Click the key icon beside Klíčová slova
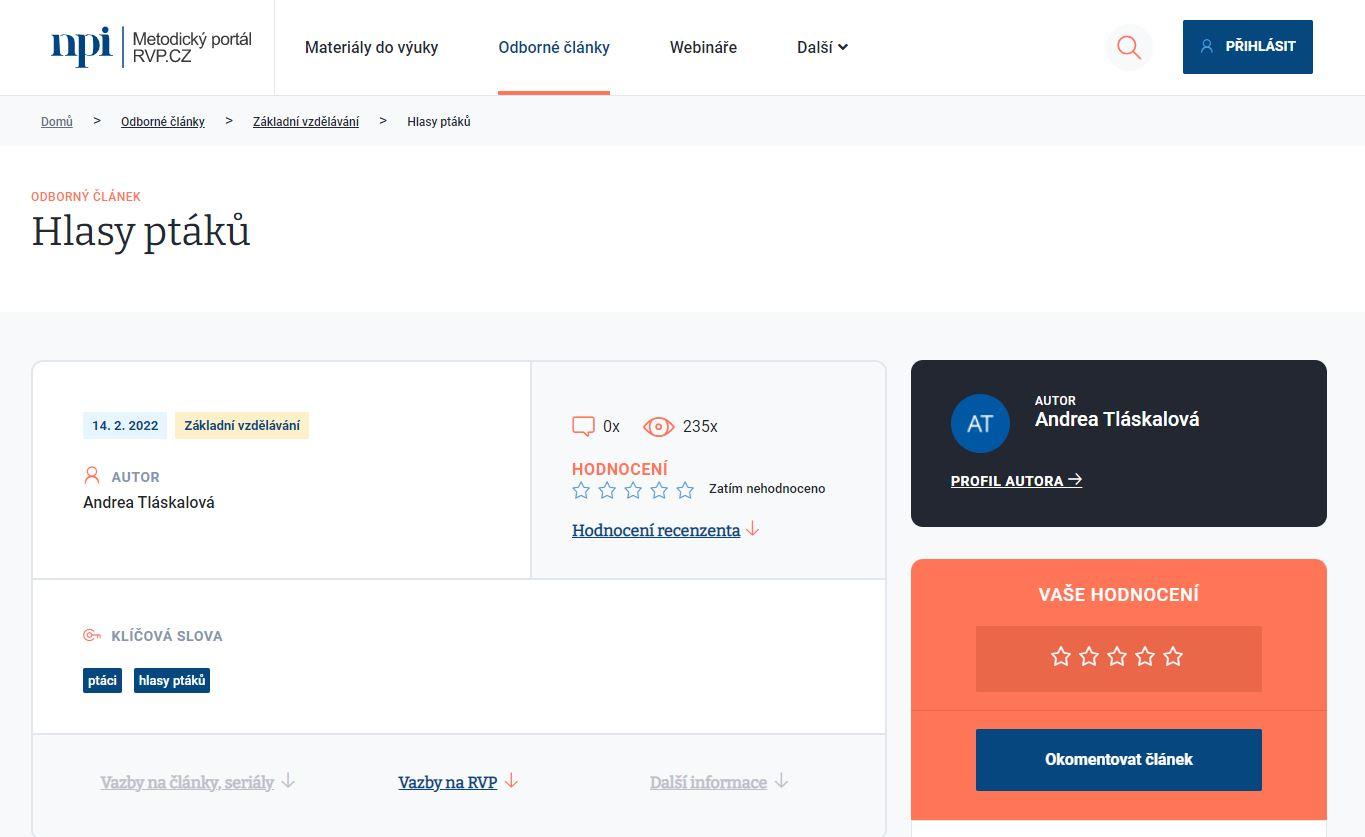This screenshot has height=837, width=1365. [92, 635]
